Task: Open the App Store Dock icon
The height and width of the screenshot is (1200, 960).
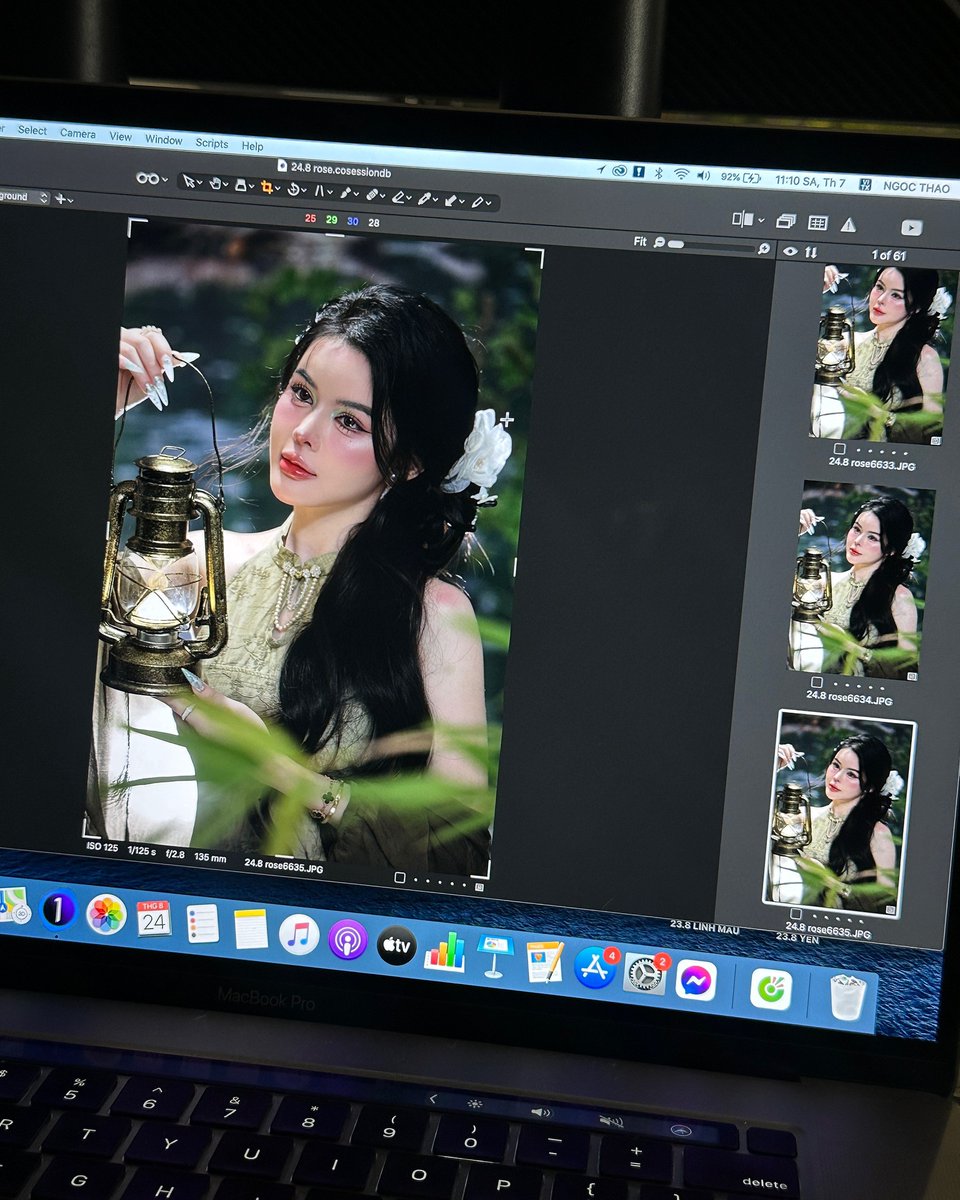Action: (x=596, y=968)
